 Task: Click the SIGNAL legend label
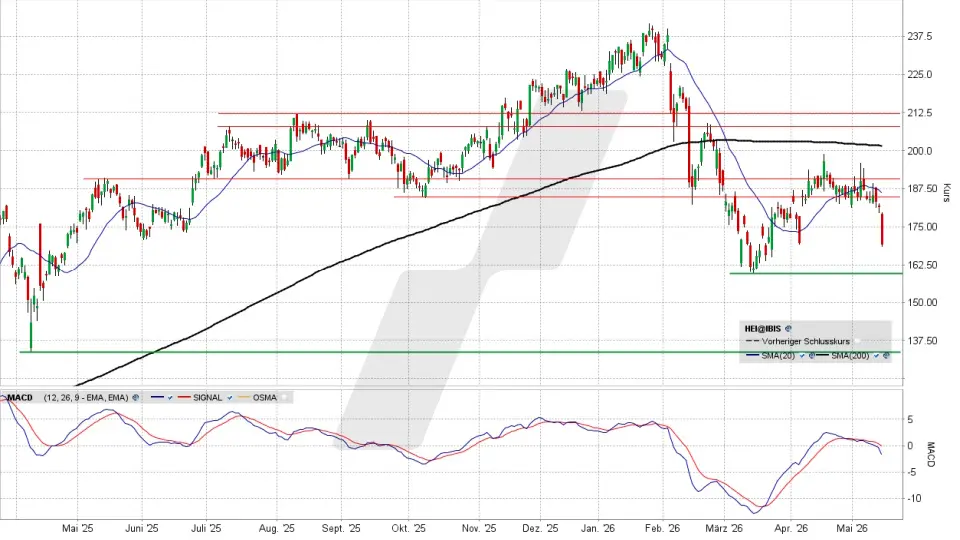coord(208,397)
